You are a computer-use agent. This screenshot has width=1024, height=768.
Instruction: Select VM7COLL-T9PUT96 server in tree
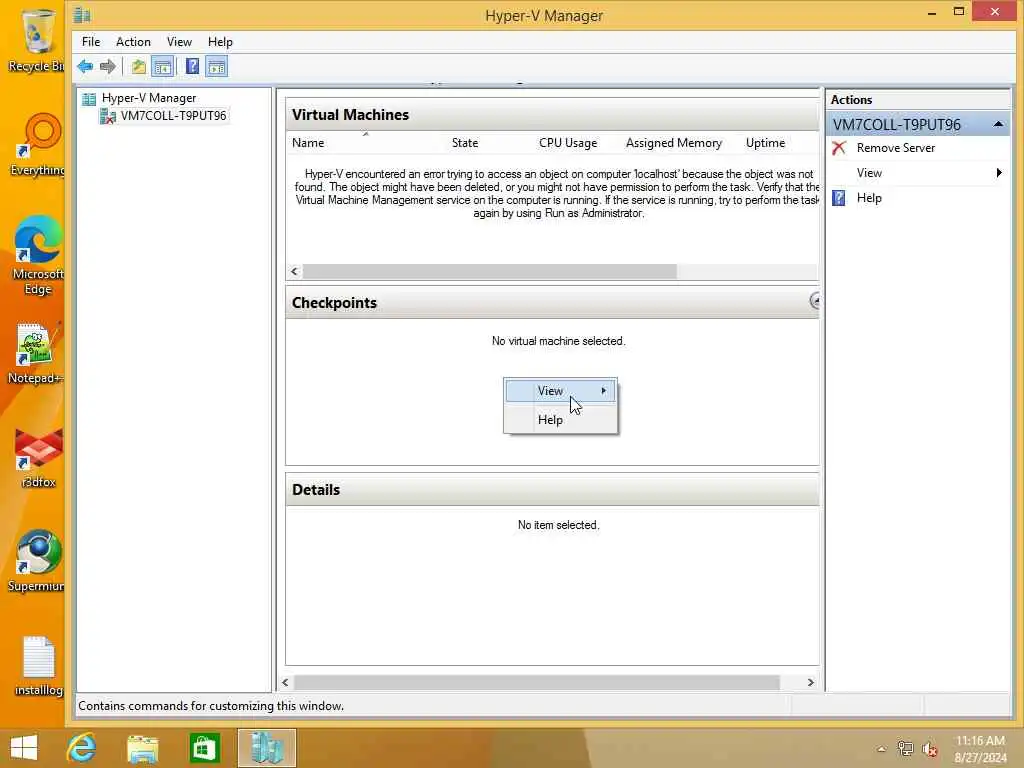click(x=173, y=116)
